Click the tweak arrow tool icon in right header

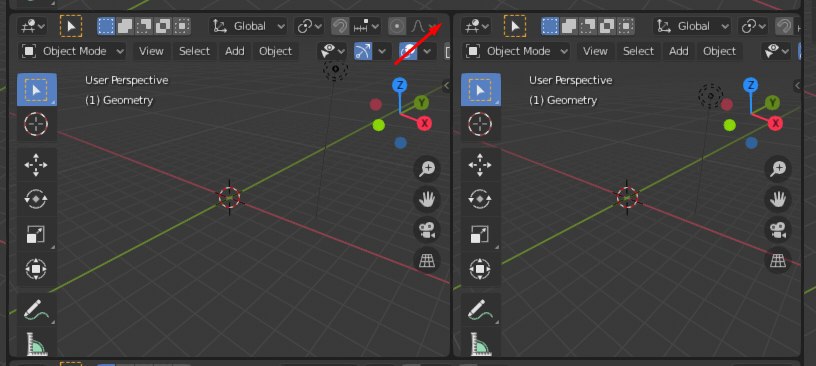(515, 26)
